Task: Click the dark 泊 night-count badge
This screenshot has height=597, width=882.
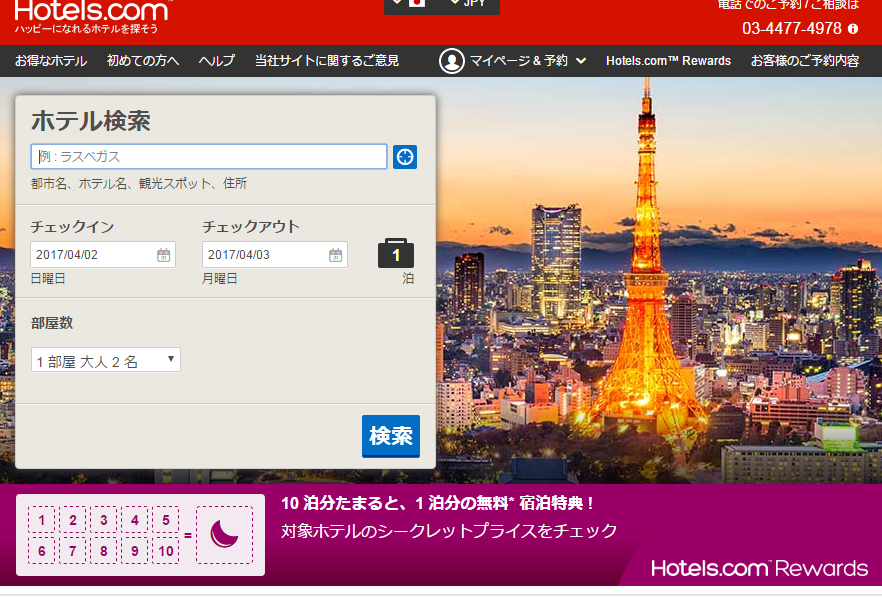Action: point(396,253)
